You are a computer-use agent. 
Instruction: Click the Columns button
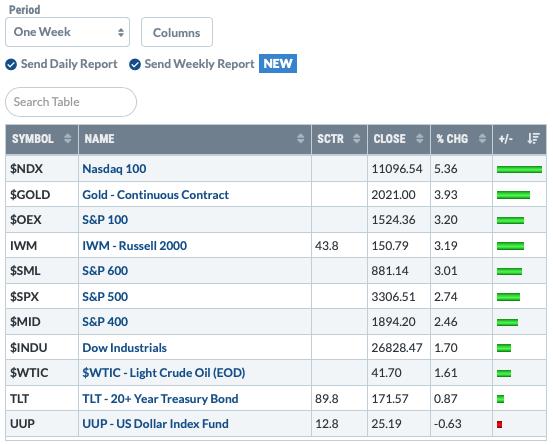click(177, 32)
